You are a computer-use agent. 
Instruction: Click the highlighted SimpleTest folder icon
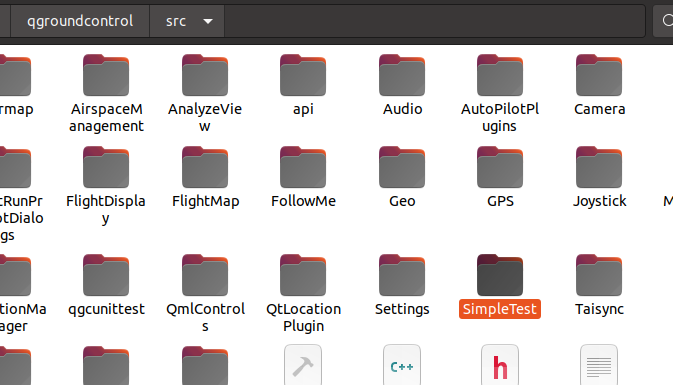[500, 275]
